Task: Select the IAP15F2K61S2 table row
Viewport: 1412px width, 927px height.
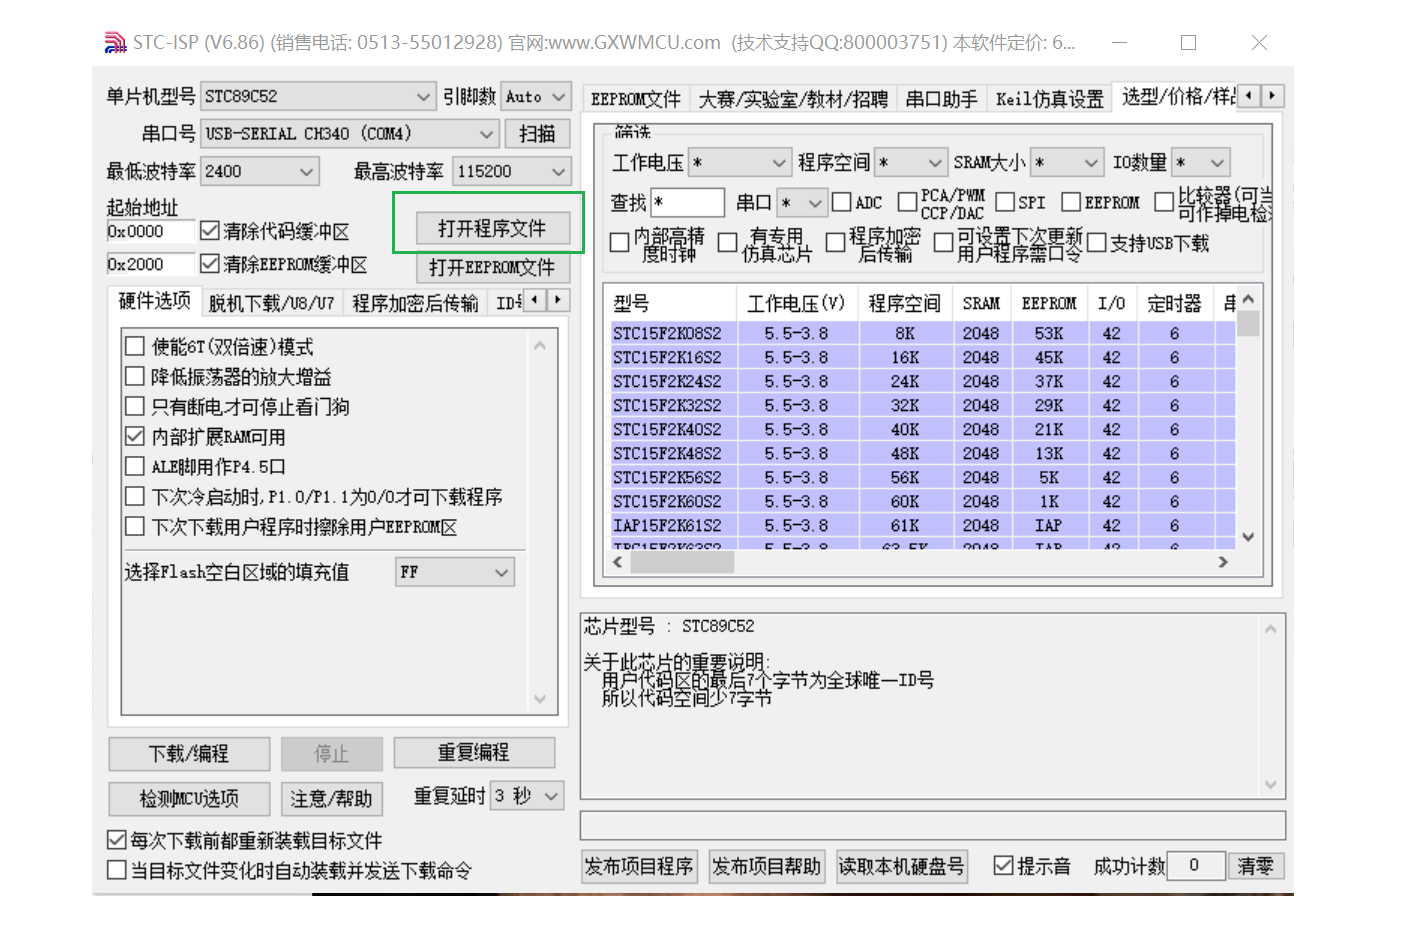Action: 923,525
